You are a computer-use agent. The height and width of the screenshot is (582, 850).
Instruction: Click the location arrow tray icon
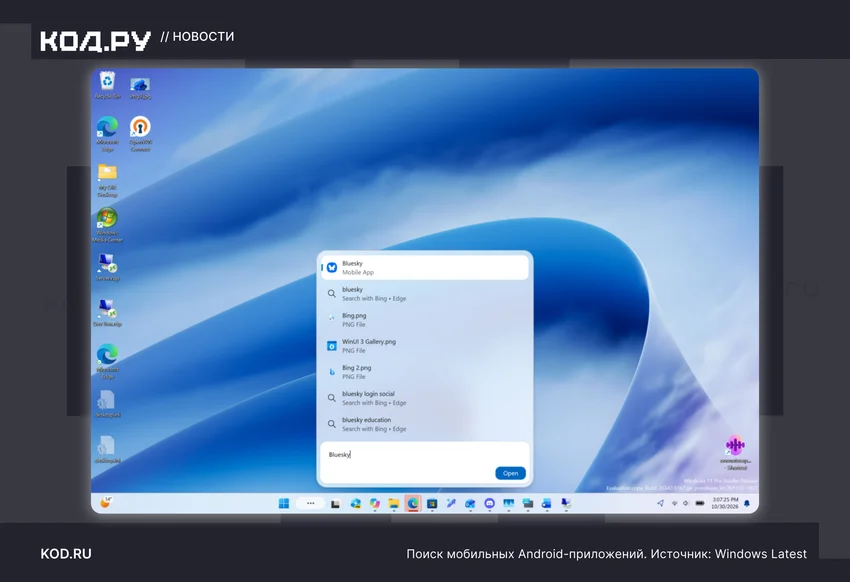click(x=660, y=503)
